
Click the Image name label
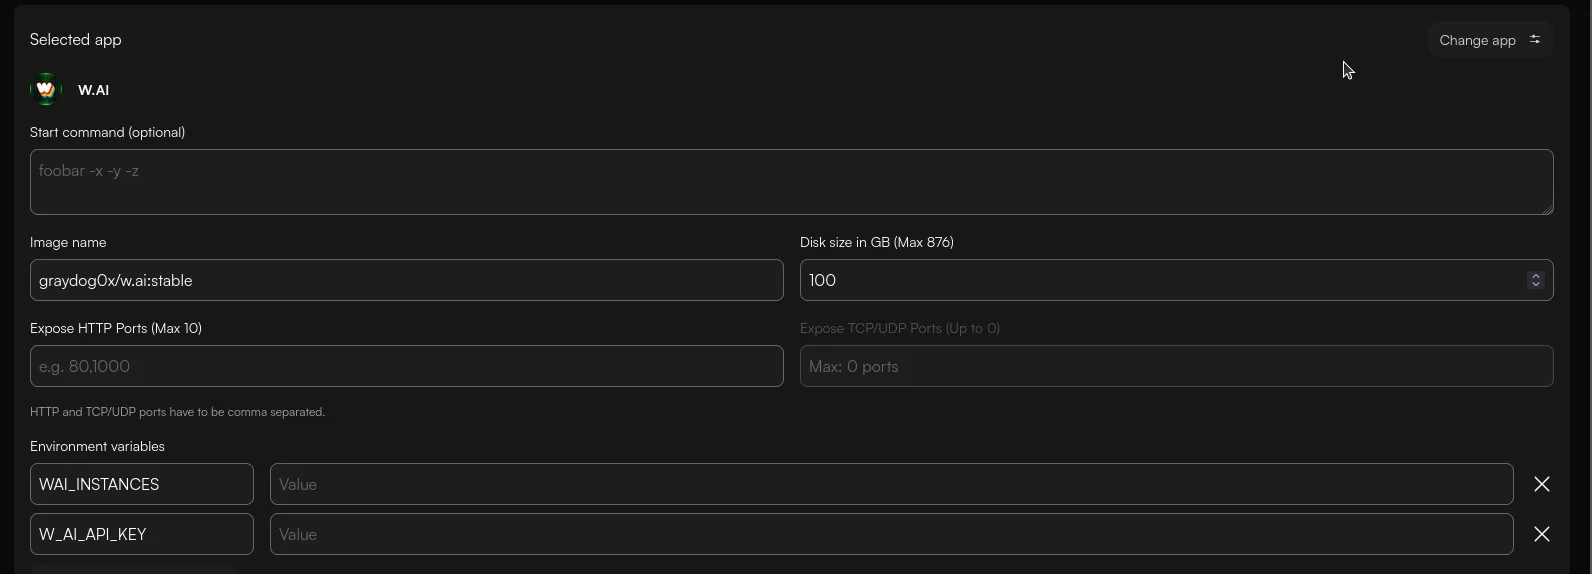[68, 242]
